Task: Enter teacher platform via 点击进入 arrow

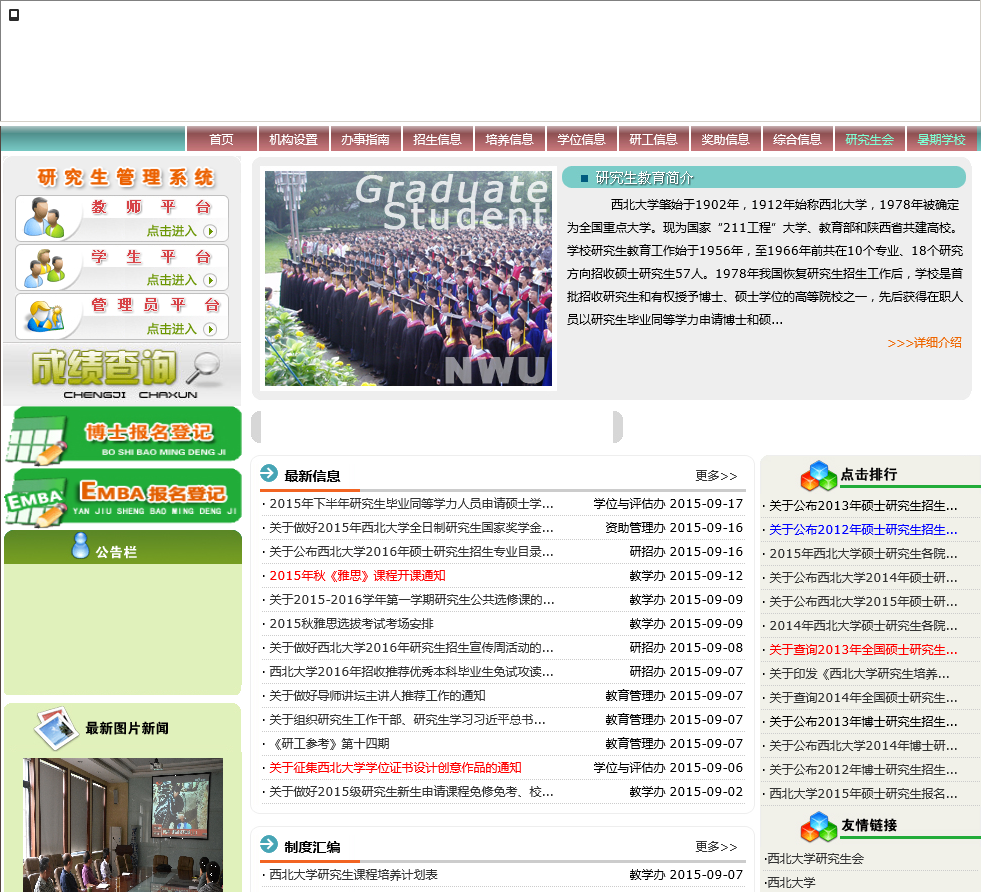Action: pos(210,231)
